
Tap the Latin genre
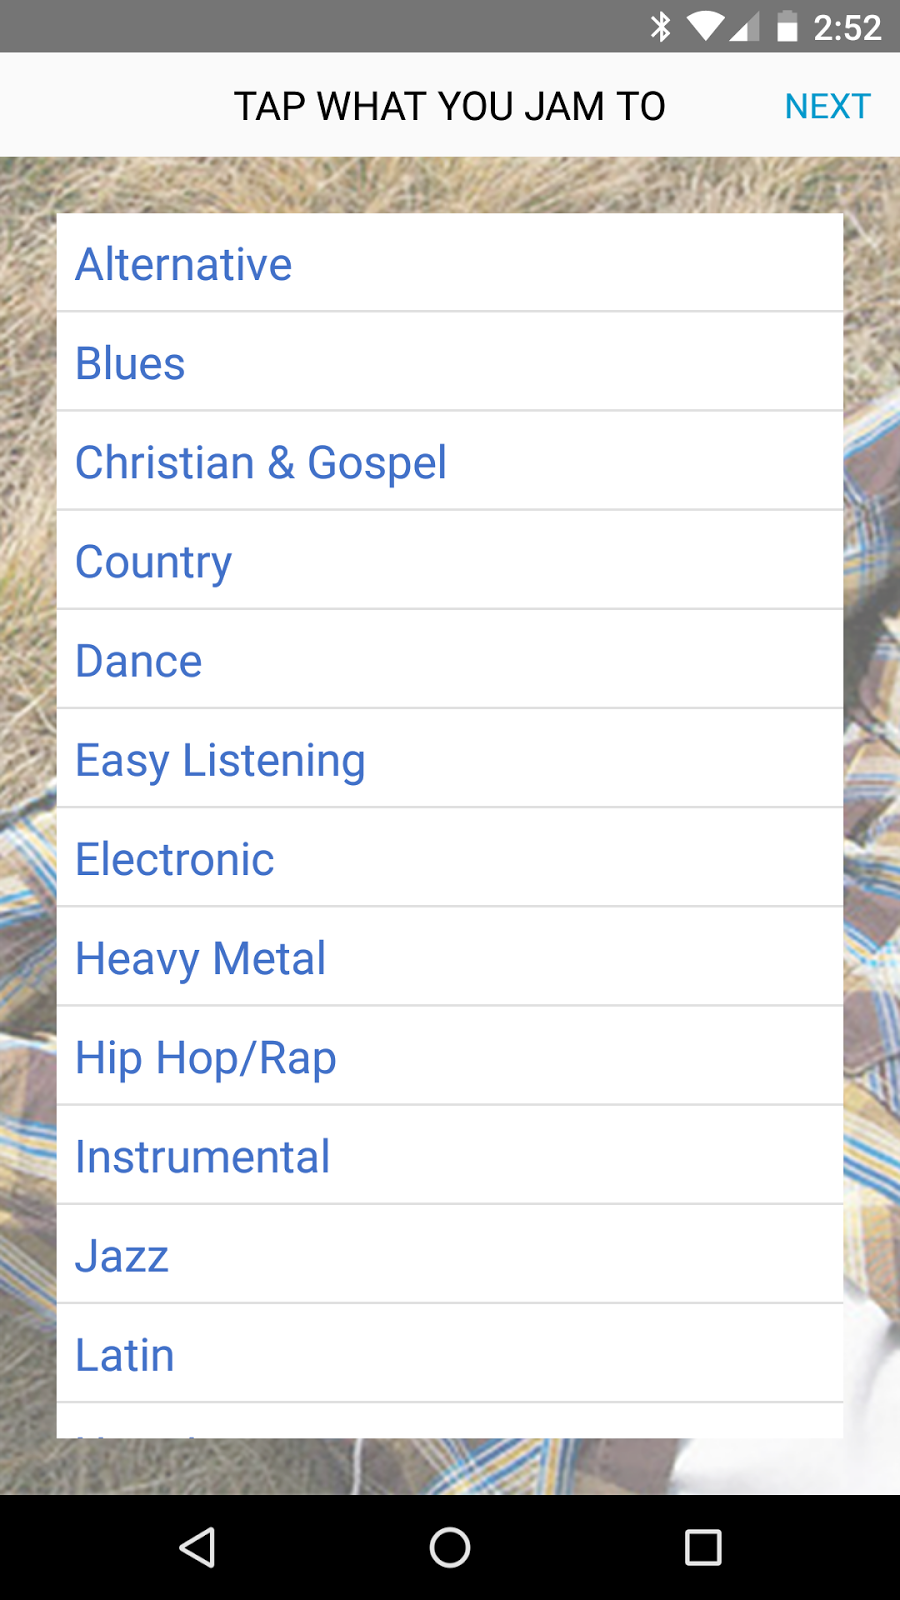(x=450, y=1354)
